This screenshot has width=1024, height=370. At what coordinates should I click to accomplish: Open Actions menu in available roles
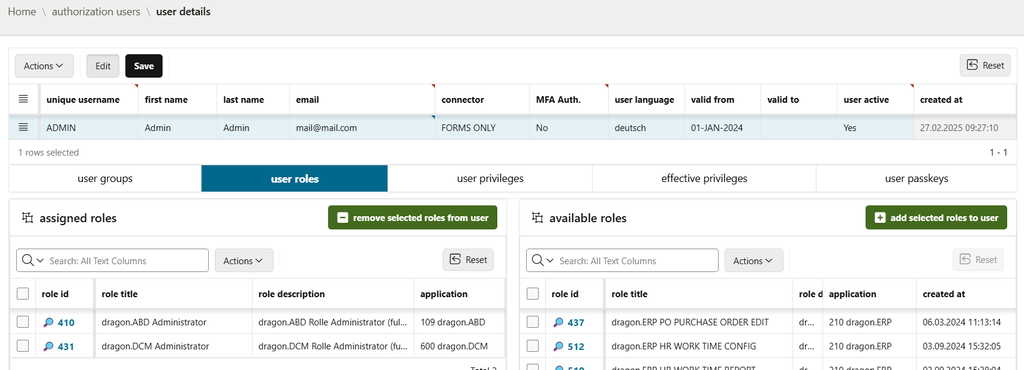pyautogui.click(x=754, y=260)
